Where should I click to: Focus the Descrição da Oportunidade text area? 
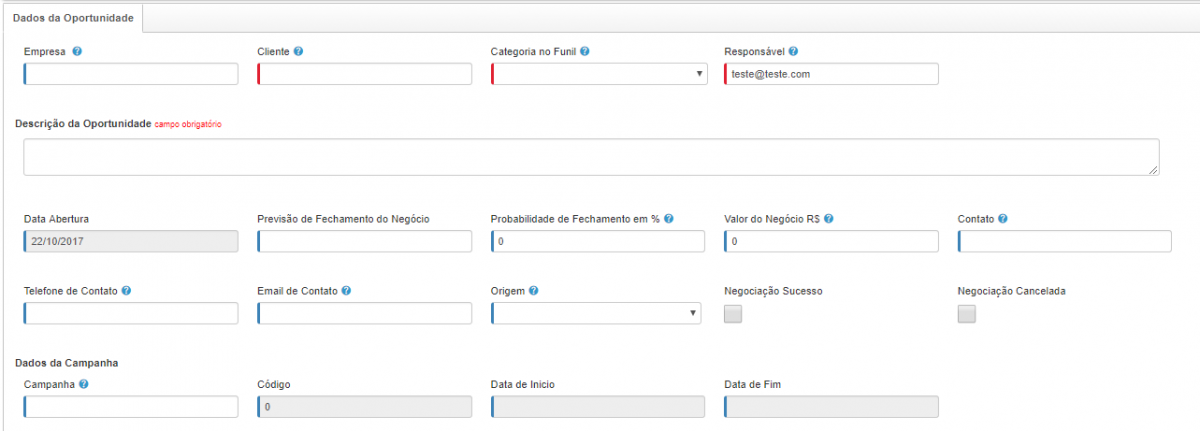[591, 157]
